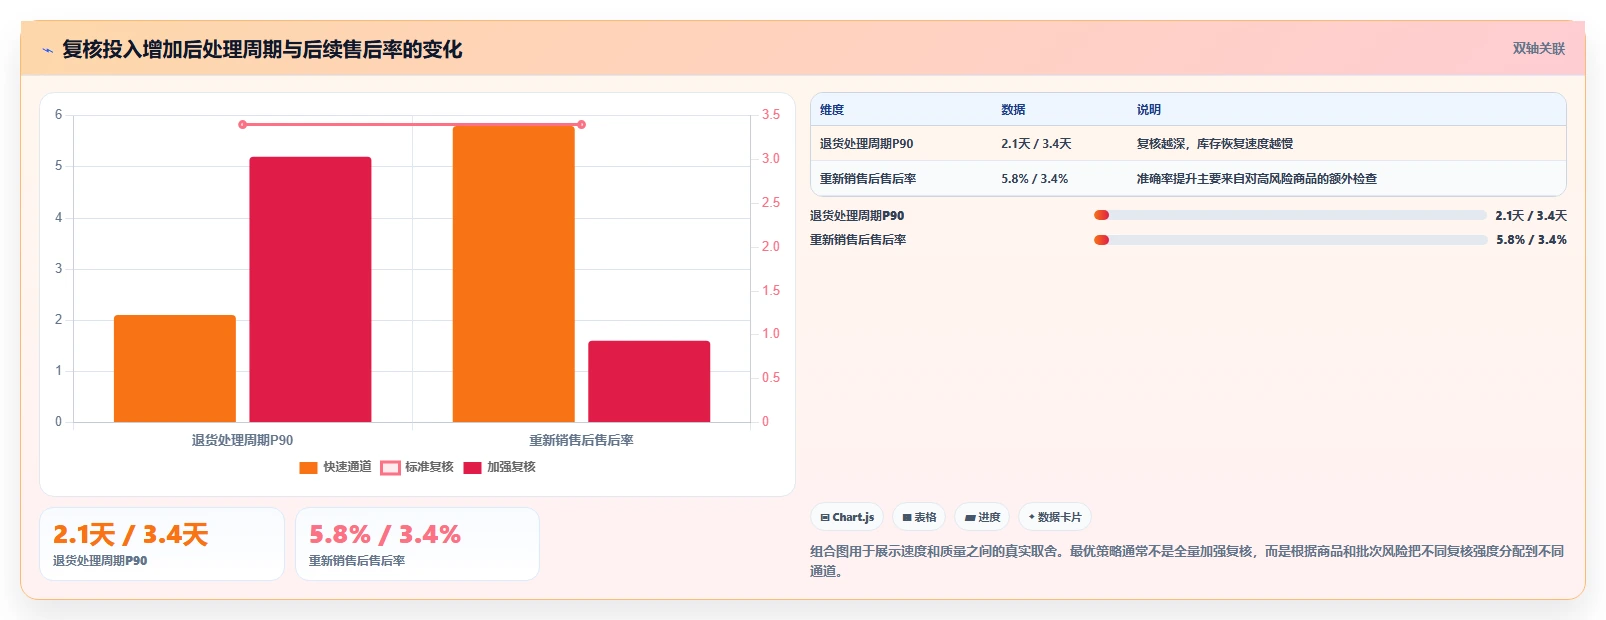The width and height of the screenshot is (1606, 620).
Task: Toggle the 加强复核 legend item
Action: (499, 467)
